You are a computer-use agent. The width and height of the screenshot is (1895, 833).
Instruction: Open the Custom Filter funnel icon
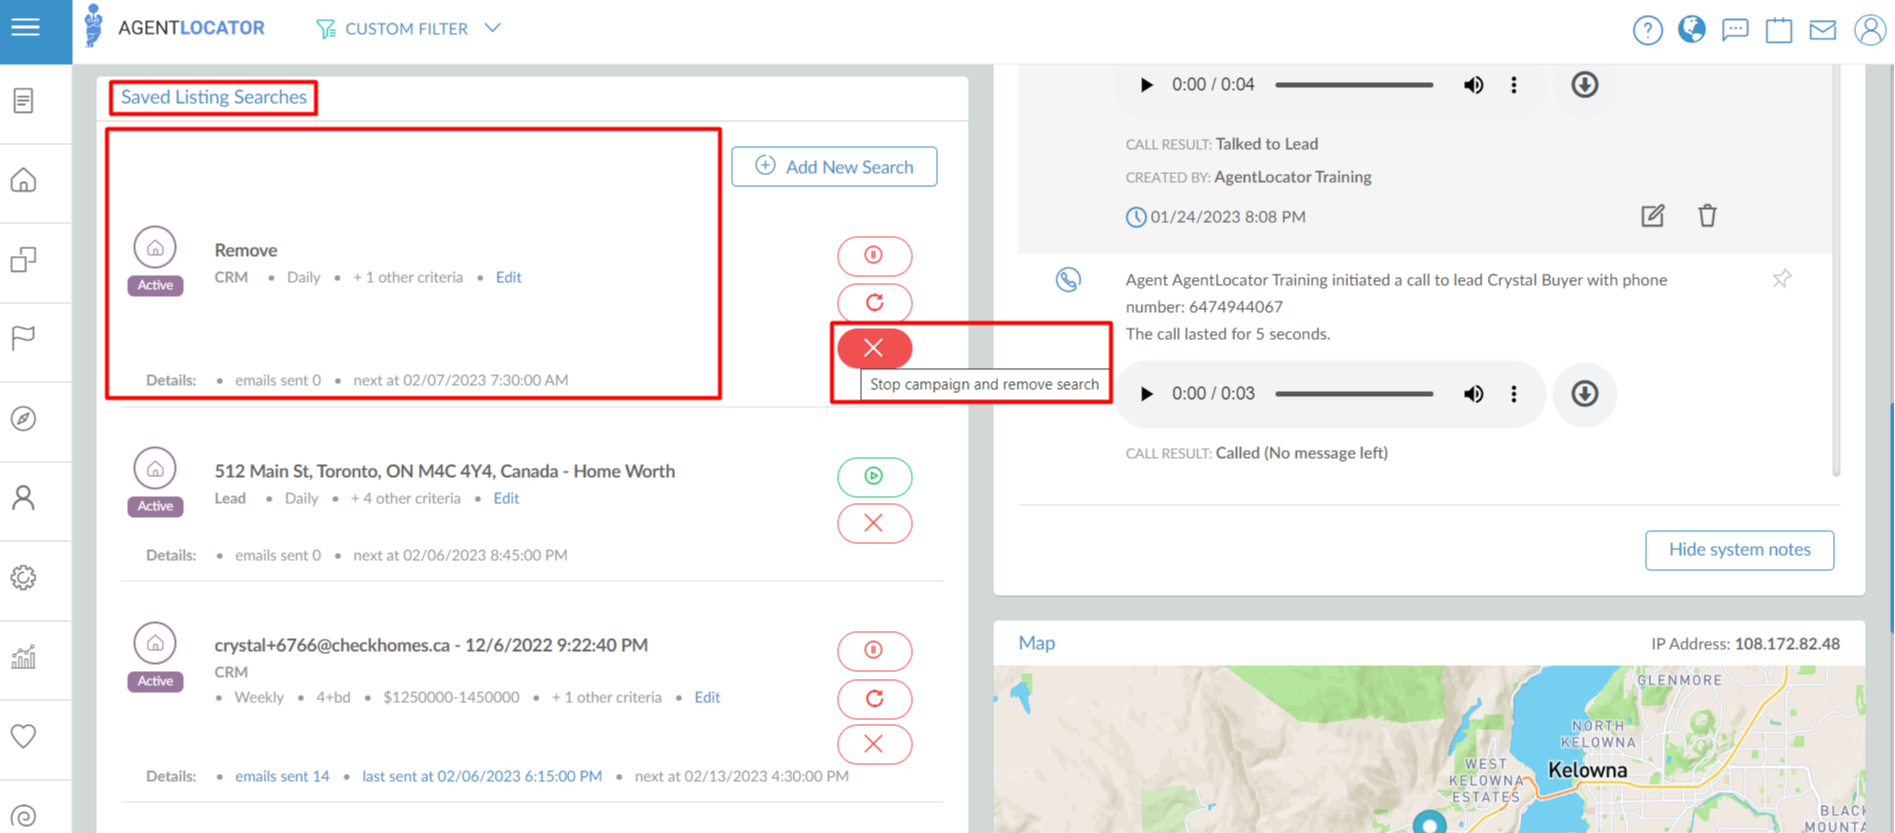(326, 29)
